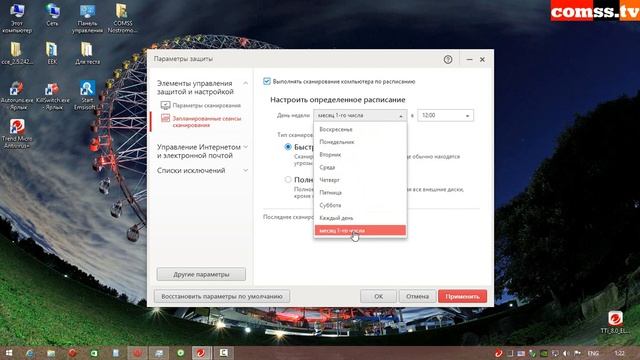
Task: Choose 'Четверг' from the list
Action: 360,180
